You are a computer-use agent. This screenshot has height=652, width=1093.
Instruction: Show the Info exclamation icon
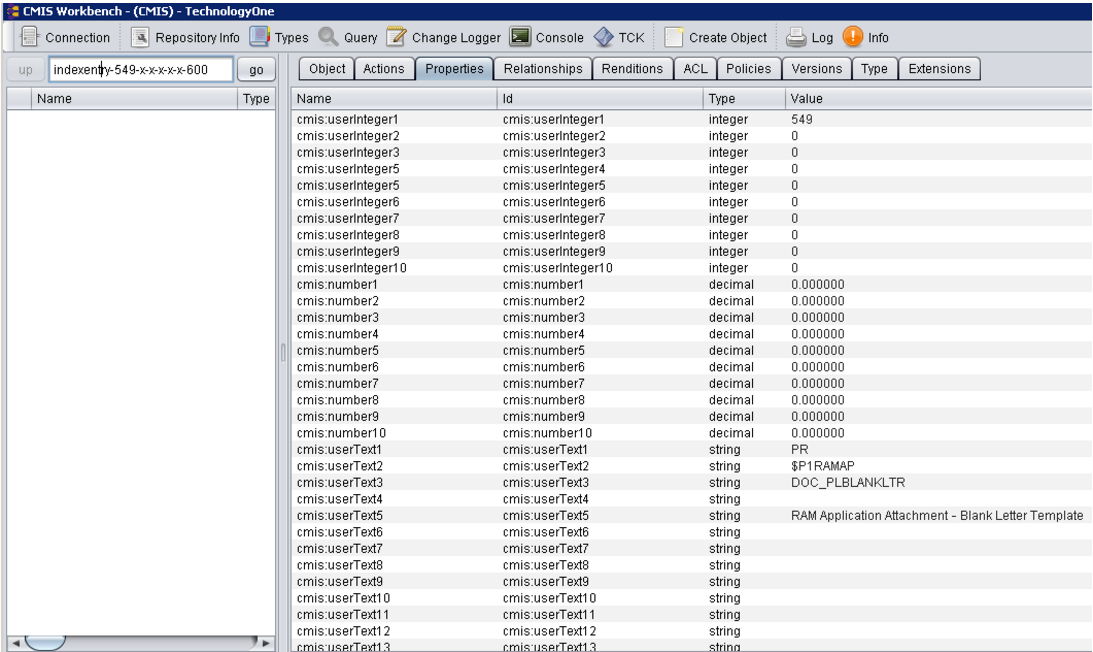(853, 37)
